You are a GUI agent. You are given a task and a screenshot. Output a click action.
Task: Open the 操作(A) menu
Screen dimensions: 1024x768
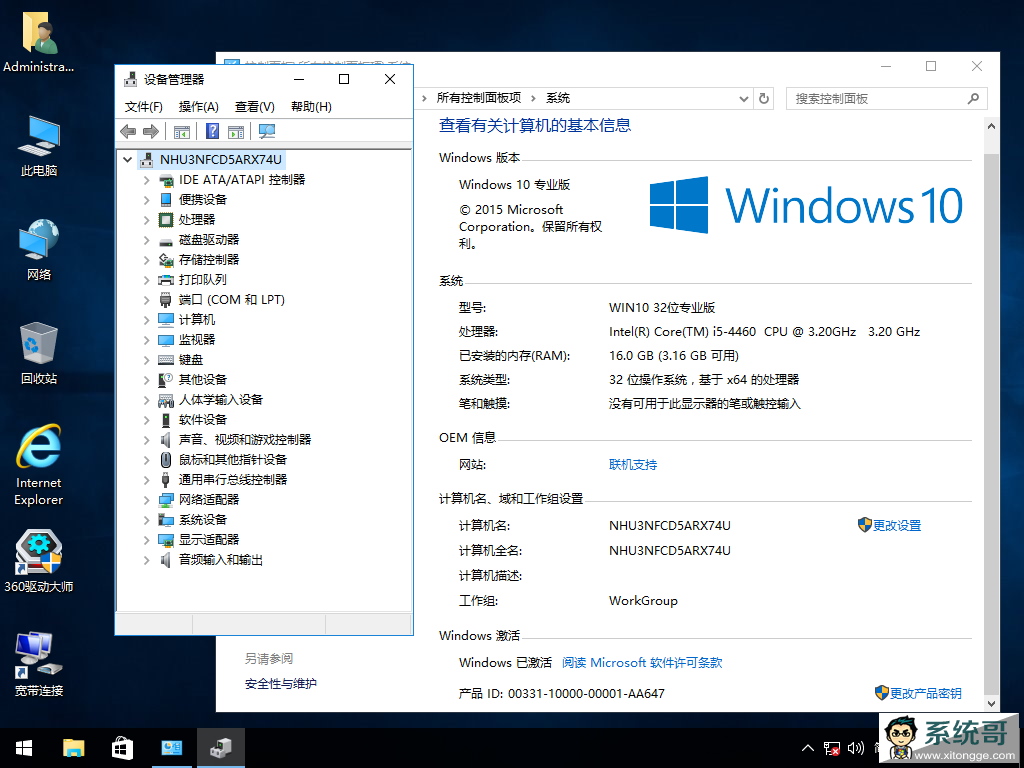coord(199,106)
